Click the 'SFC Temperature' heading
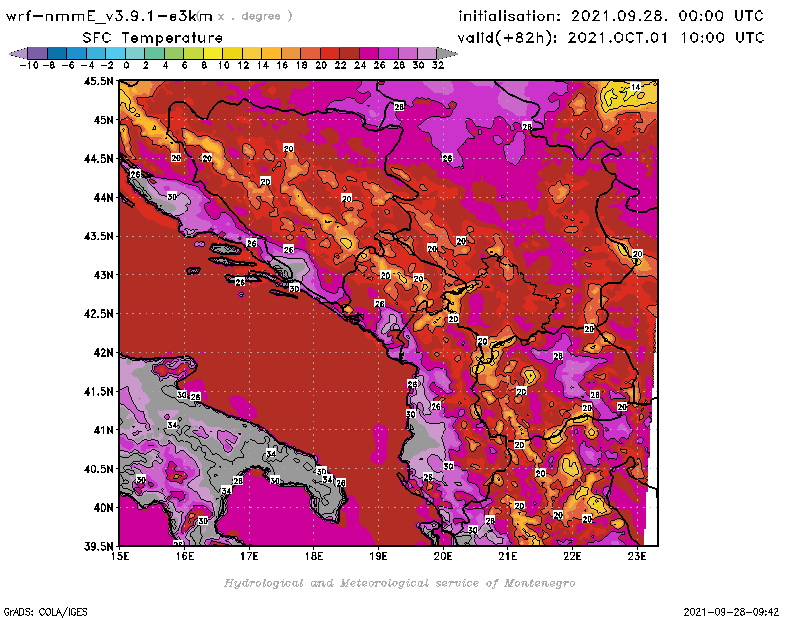 [153, 38]
